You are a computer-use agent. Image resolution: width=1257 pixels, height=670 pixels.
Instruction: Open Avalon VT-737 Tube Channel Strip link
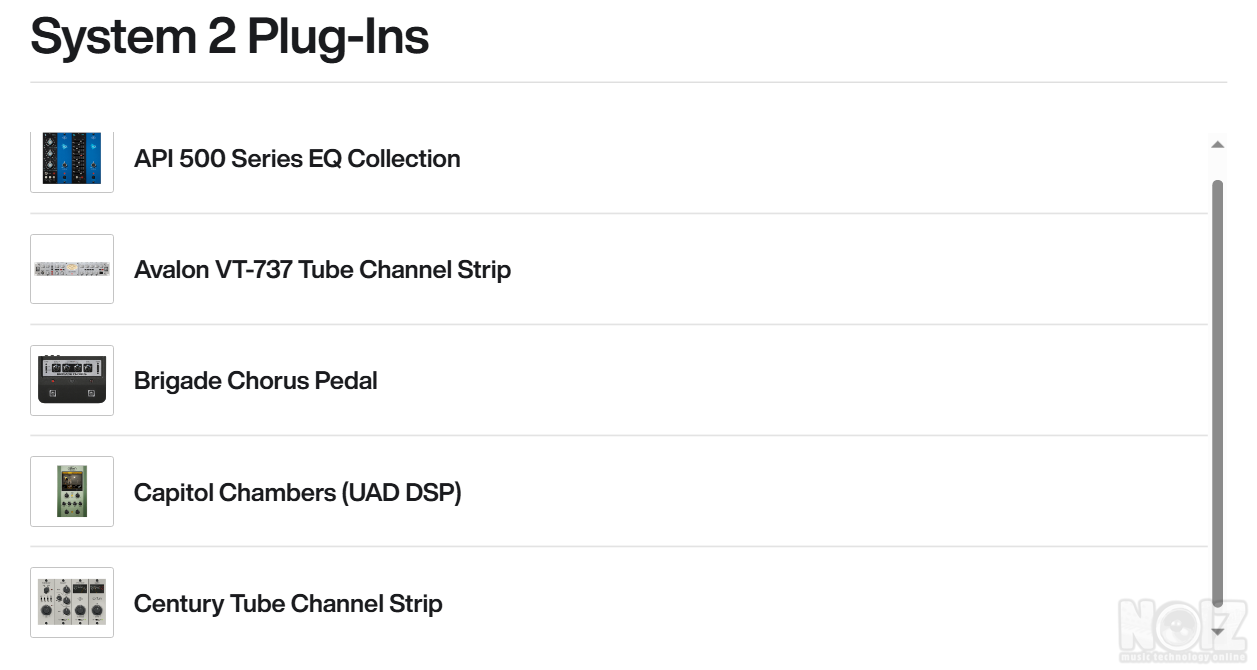322,270
